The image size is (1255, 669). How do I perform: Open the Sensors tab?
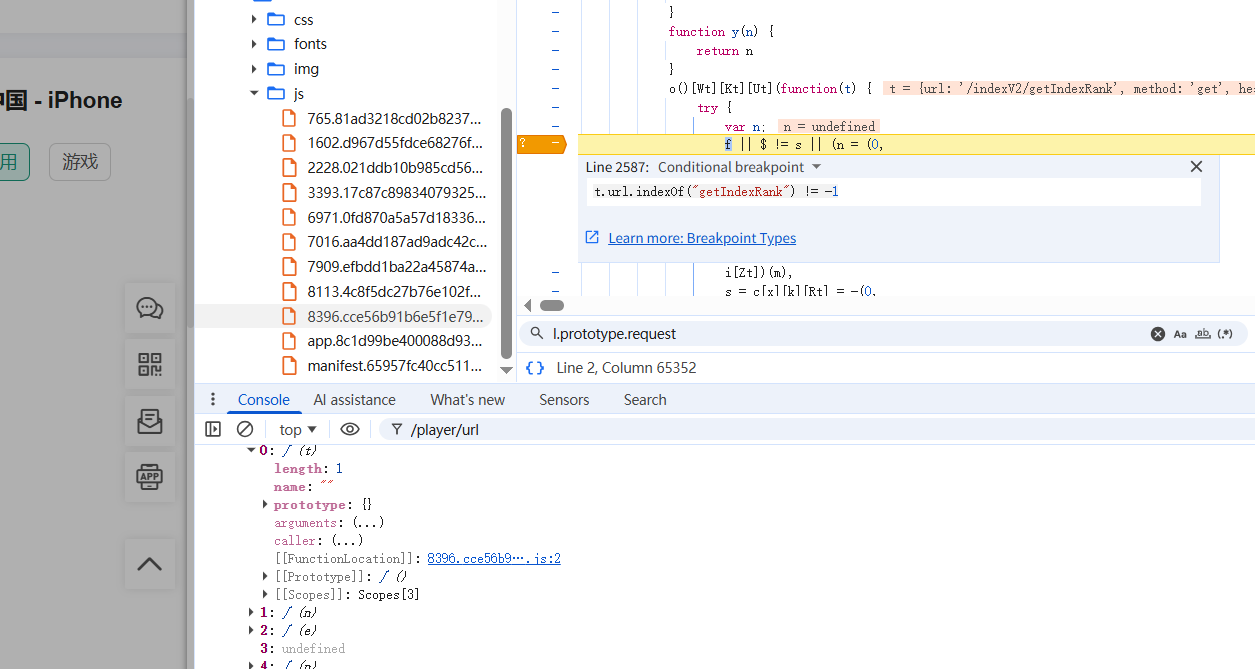click(x=564, y=400)
